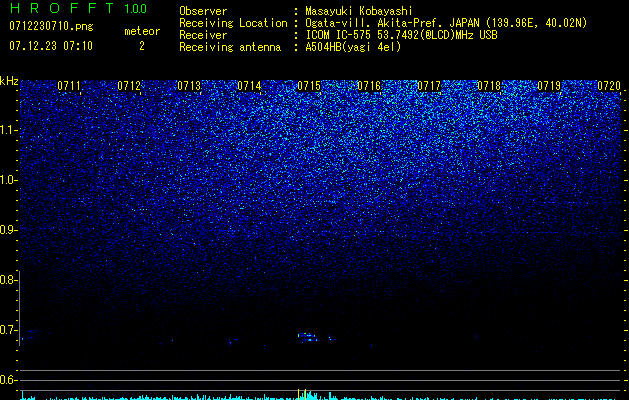Viewport: 629px width, 400px height.
Task: Click the meteor count value 2
Action: [142, 46]
